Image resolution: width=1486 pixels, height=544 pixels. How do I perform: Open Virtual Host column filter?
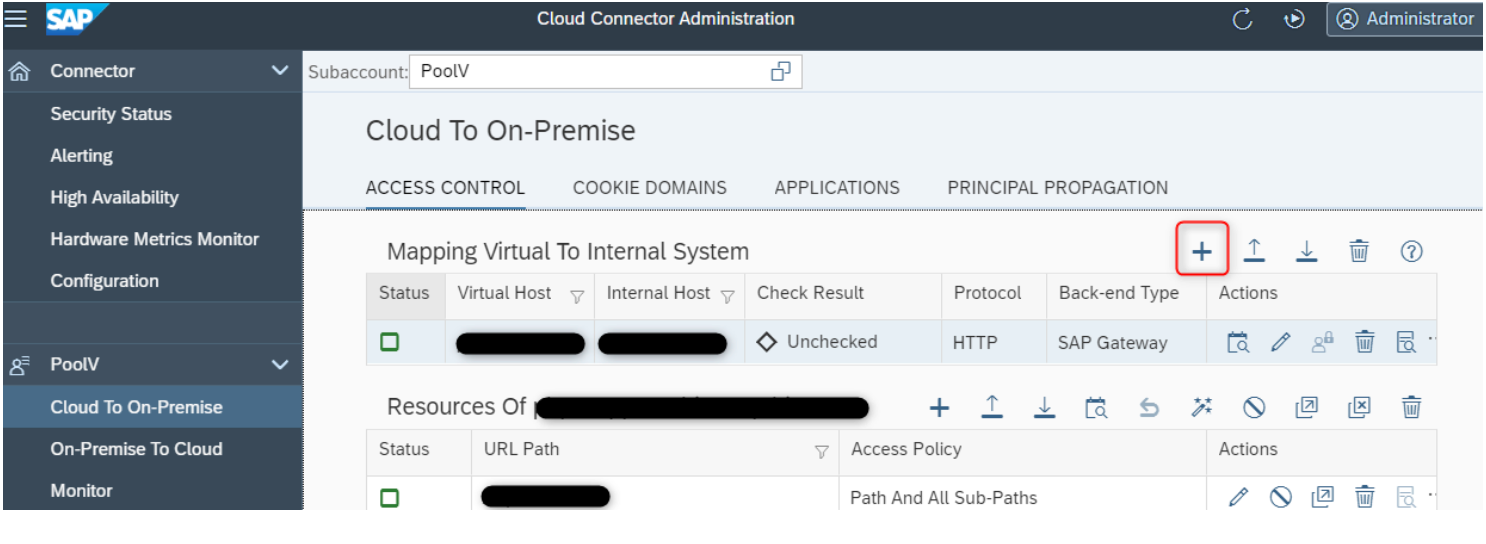coord(577,295)
